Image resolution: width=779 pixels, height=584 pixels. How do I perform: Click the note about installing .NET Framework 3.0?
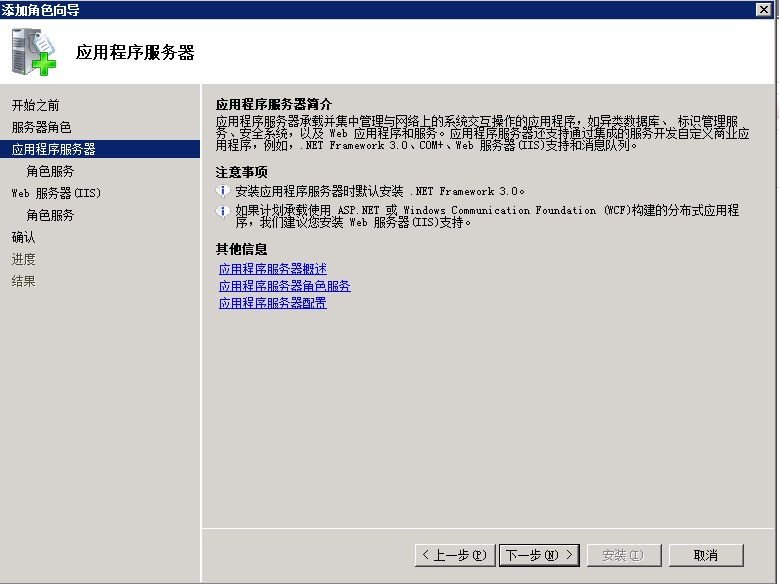pos(380,191)
